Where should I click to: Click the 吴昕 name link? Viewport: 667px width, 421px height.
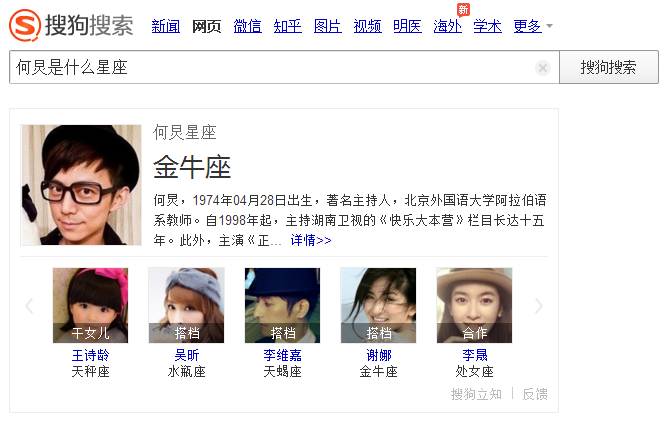click(186, 355)
